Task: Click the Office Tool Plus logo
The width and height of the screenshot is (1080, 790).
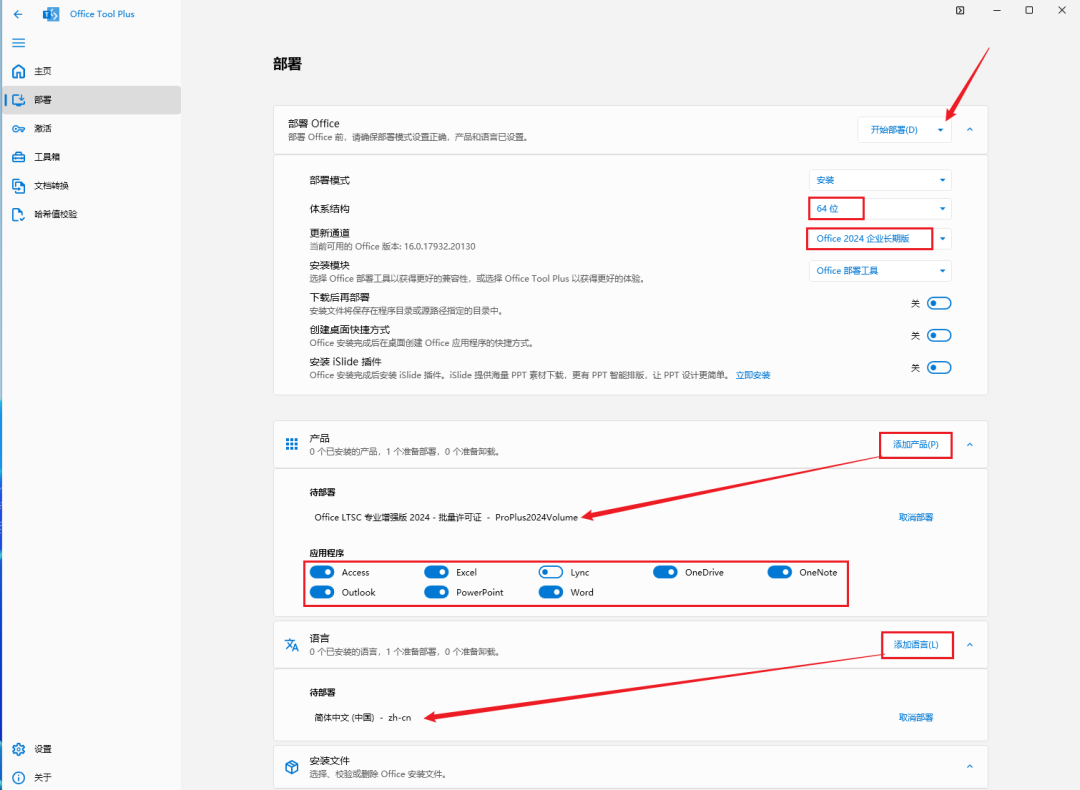Action: coord(51,14)
